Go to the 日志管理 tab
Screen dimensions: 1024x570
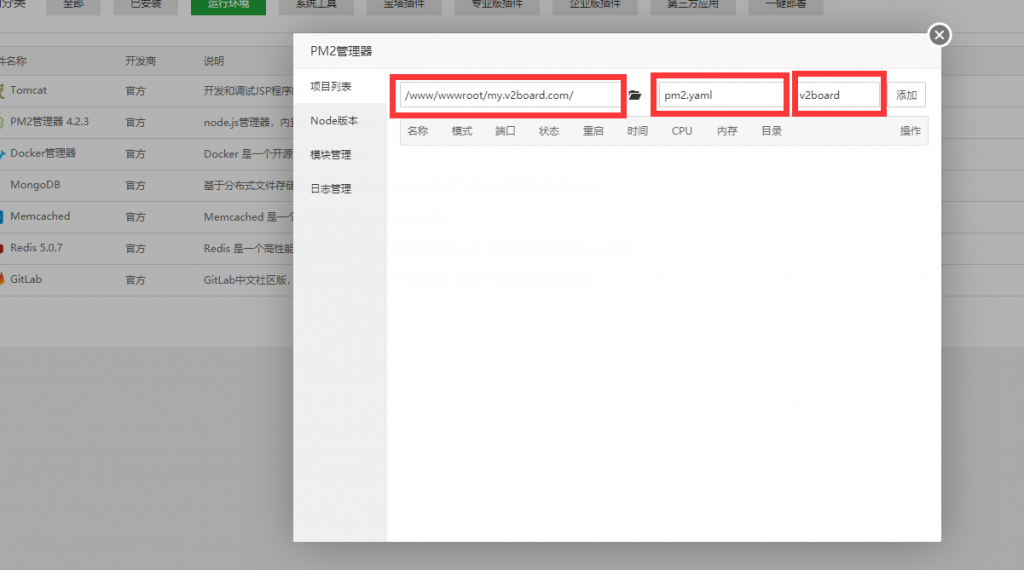(330, 189)
